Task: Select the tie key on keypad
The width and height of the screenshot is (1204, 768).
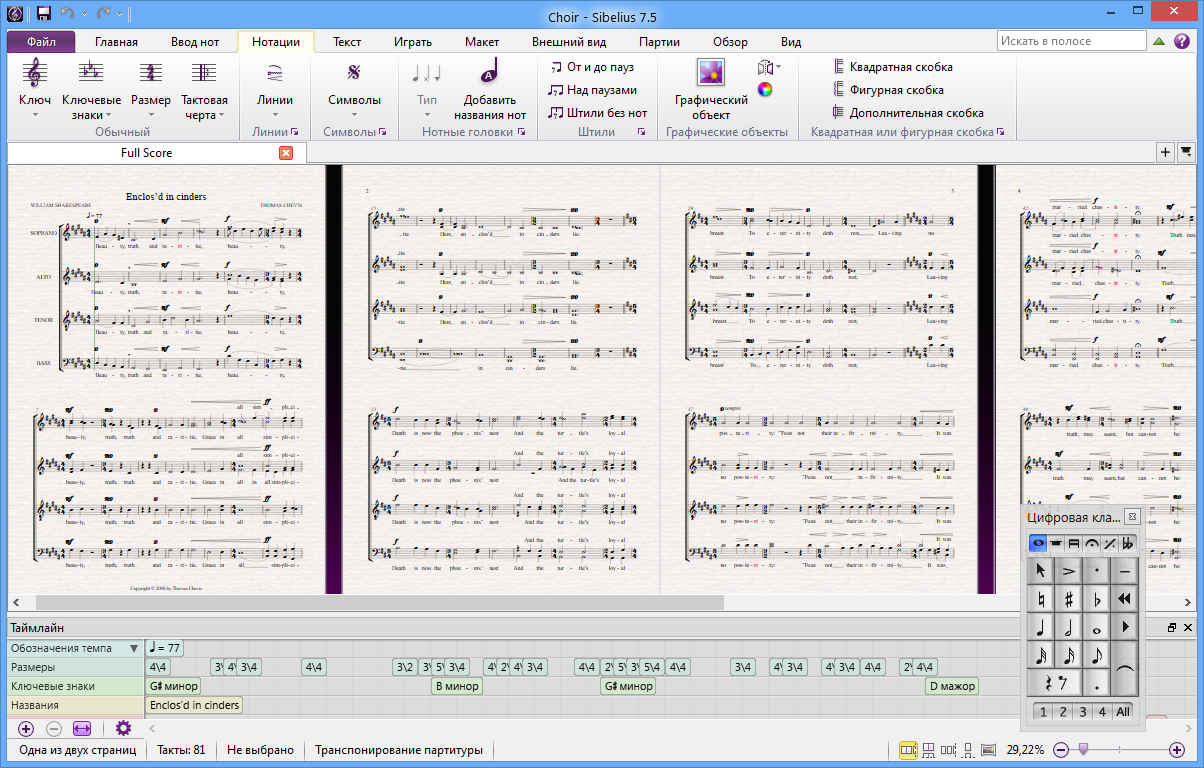Action: pos(1125,670)
